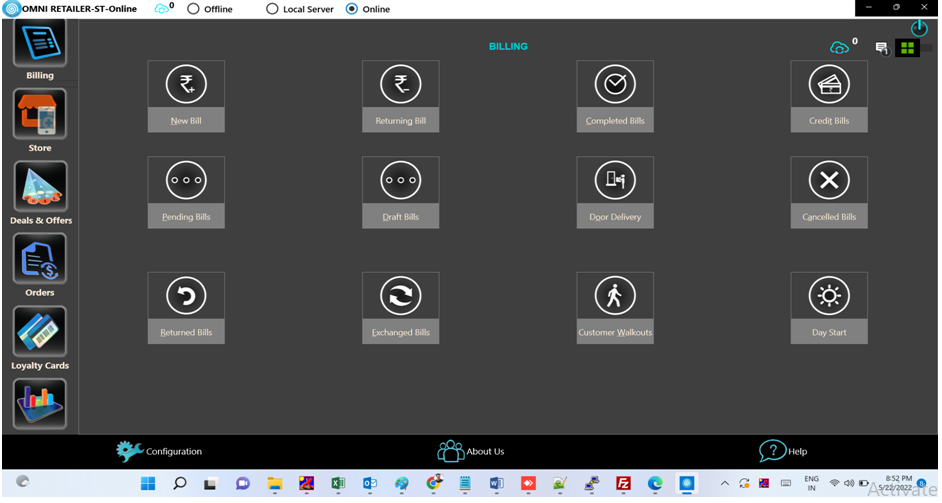Screen dimensions: 942x503
Task: Open taskbar Search
Action: tap(180, 483)
